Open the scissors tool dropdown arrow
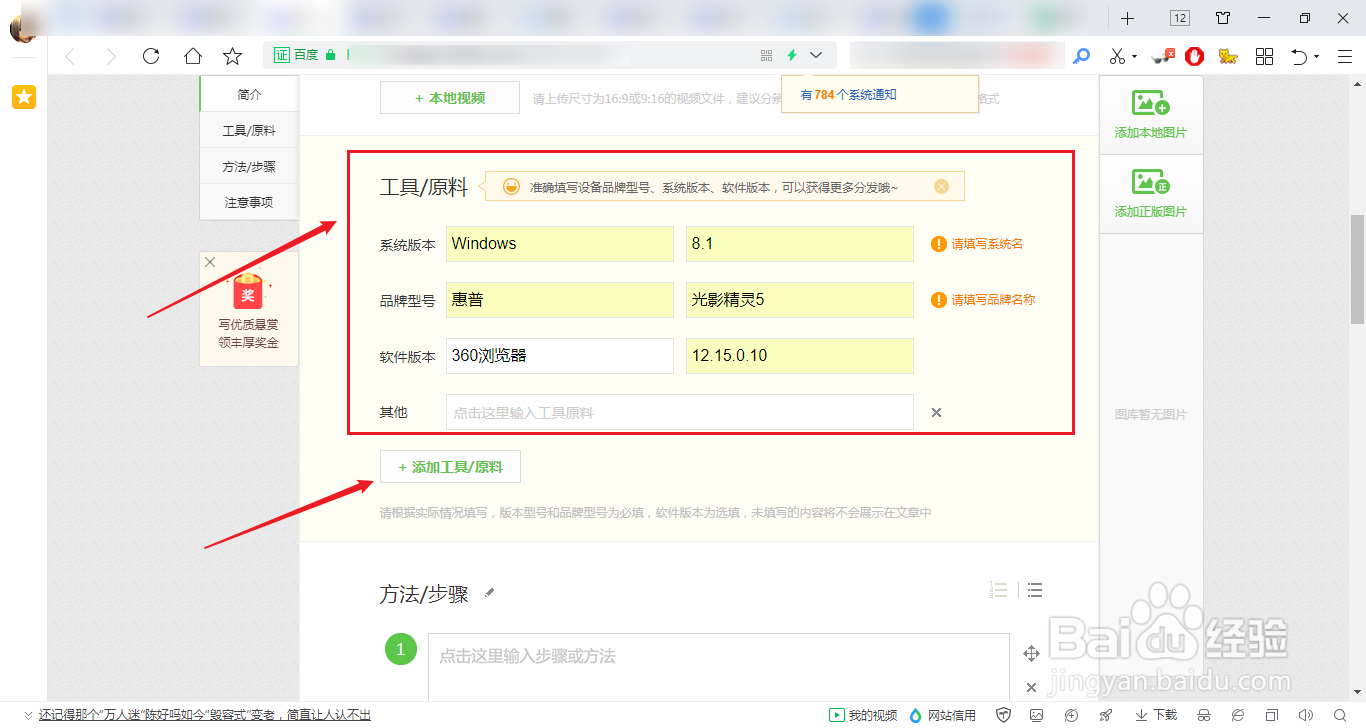The image size is (1366, 728). pos(1134,56)
